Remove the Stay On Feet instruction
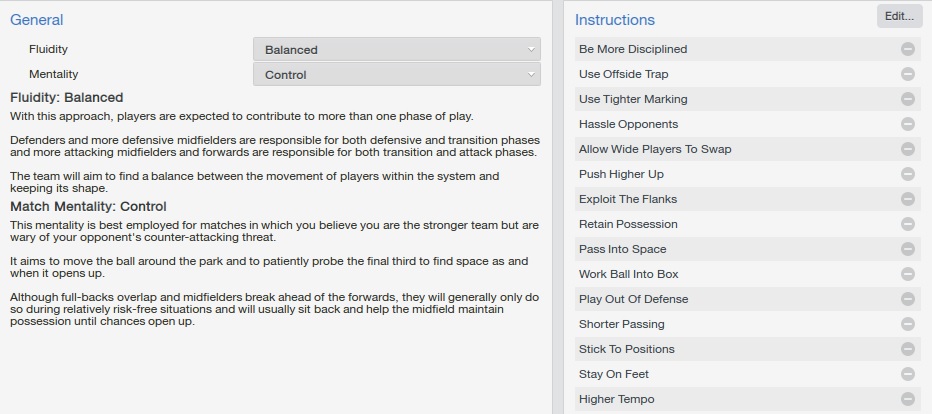 [x=908, y=374]
